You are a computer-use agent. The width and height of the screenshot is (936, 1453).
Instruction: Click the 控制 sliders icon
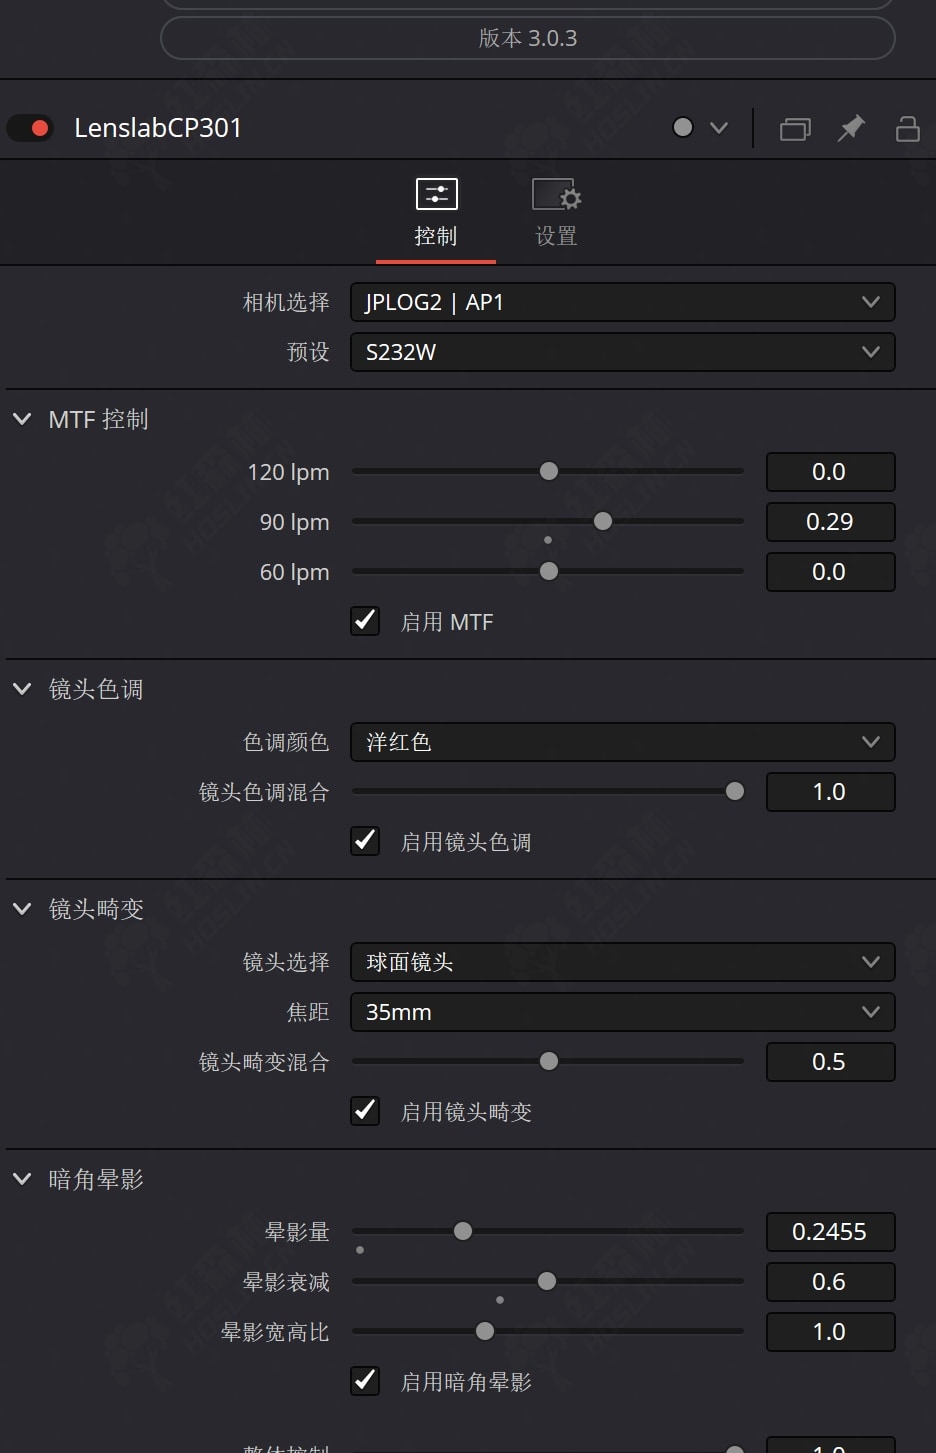point(436,194)
